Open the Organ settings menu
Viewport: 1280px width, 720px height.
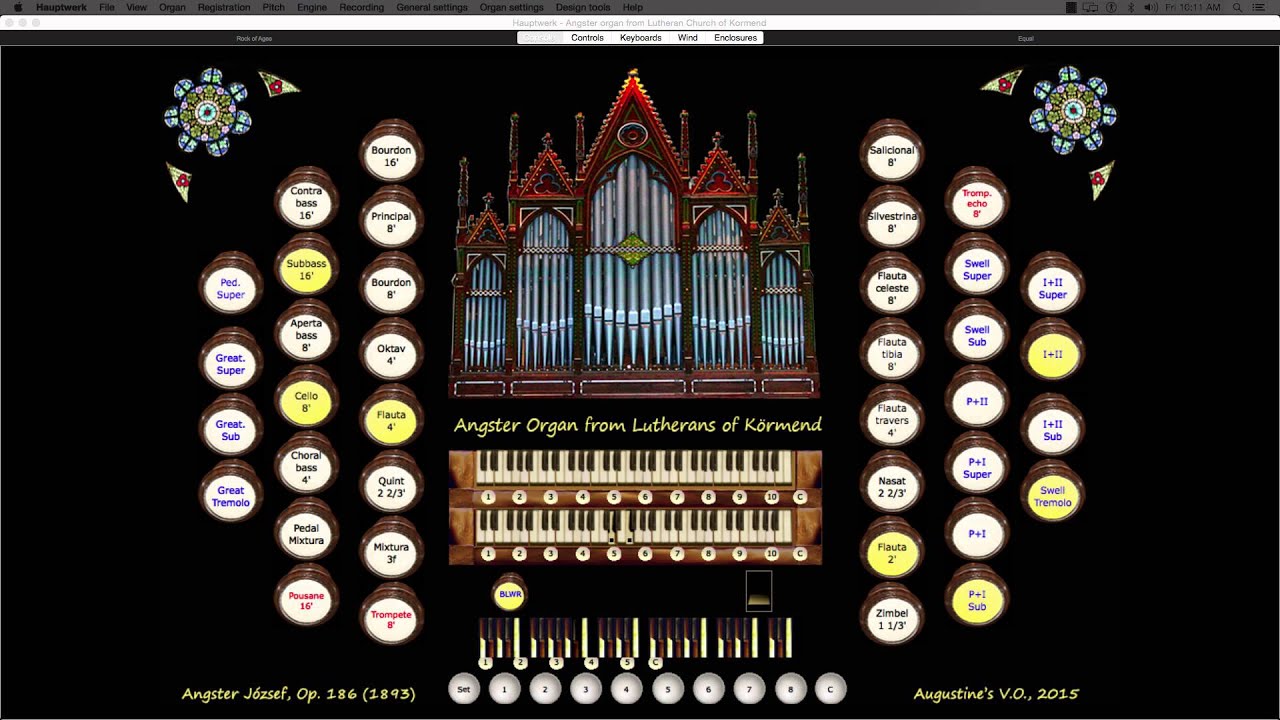coord(511,7)
